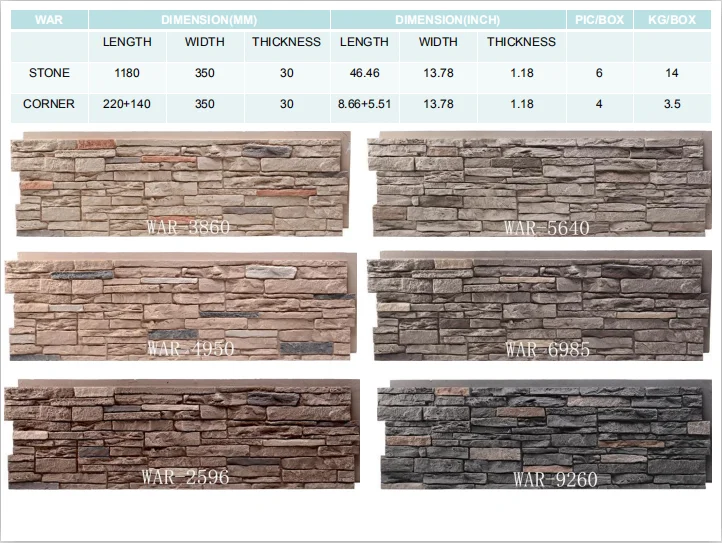
Task: Select the DIMENSION(MM) column header
Action: tap(208, 19)
